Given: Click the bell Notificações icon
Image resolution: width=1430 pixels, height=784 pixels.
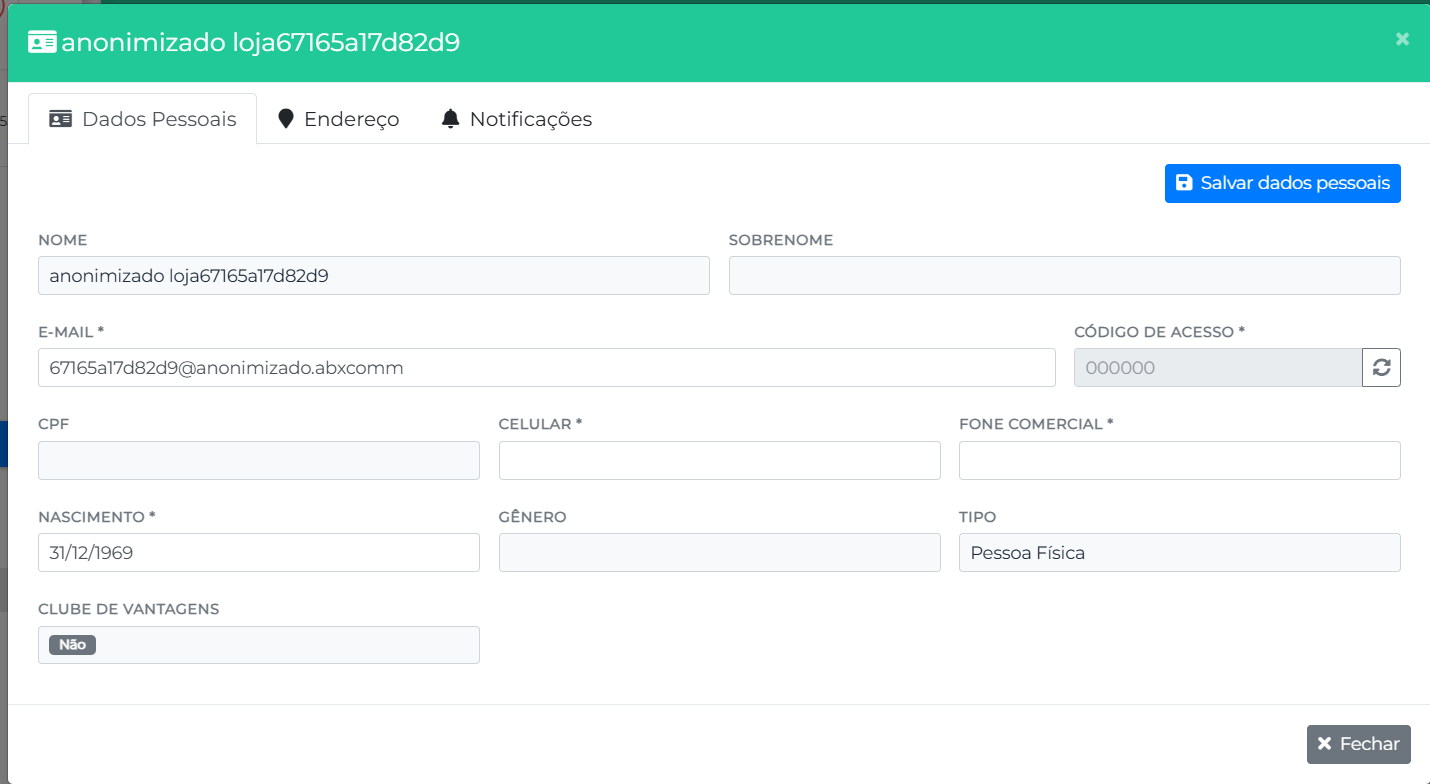Looking at the screenshot, I should coord(451,119).
